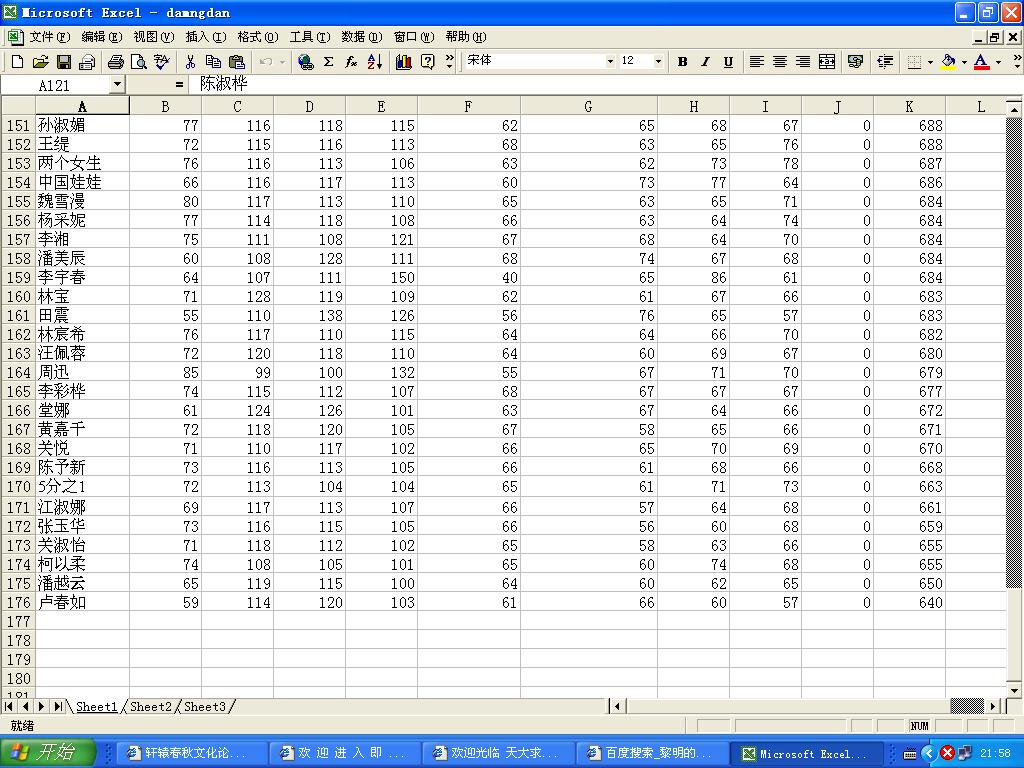
Task: Expand the Name Box dropdown arrow
Action: [117, 85]
